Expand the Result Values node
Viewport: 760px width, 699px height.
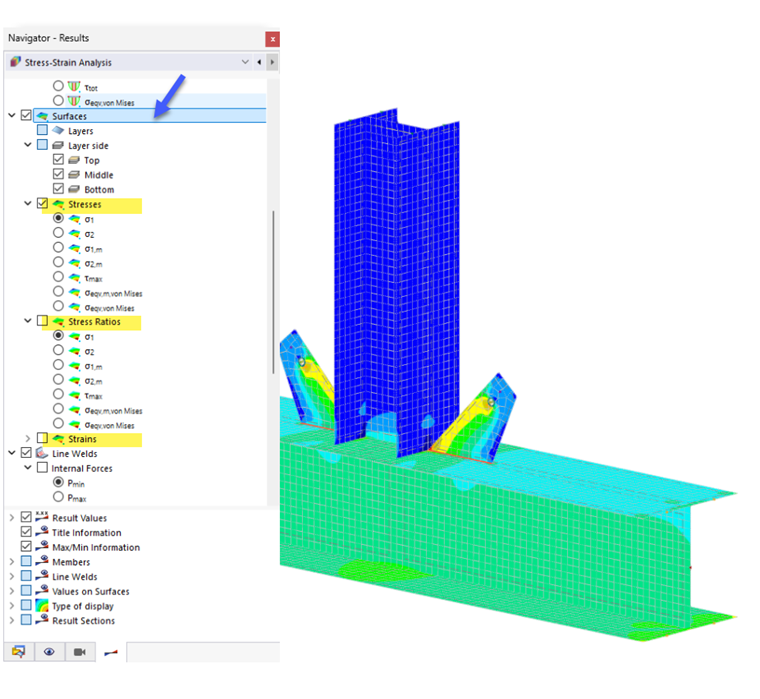pos(12,517)
